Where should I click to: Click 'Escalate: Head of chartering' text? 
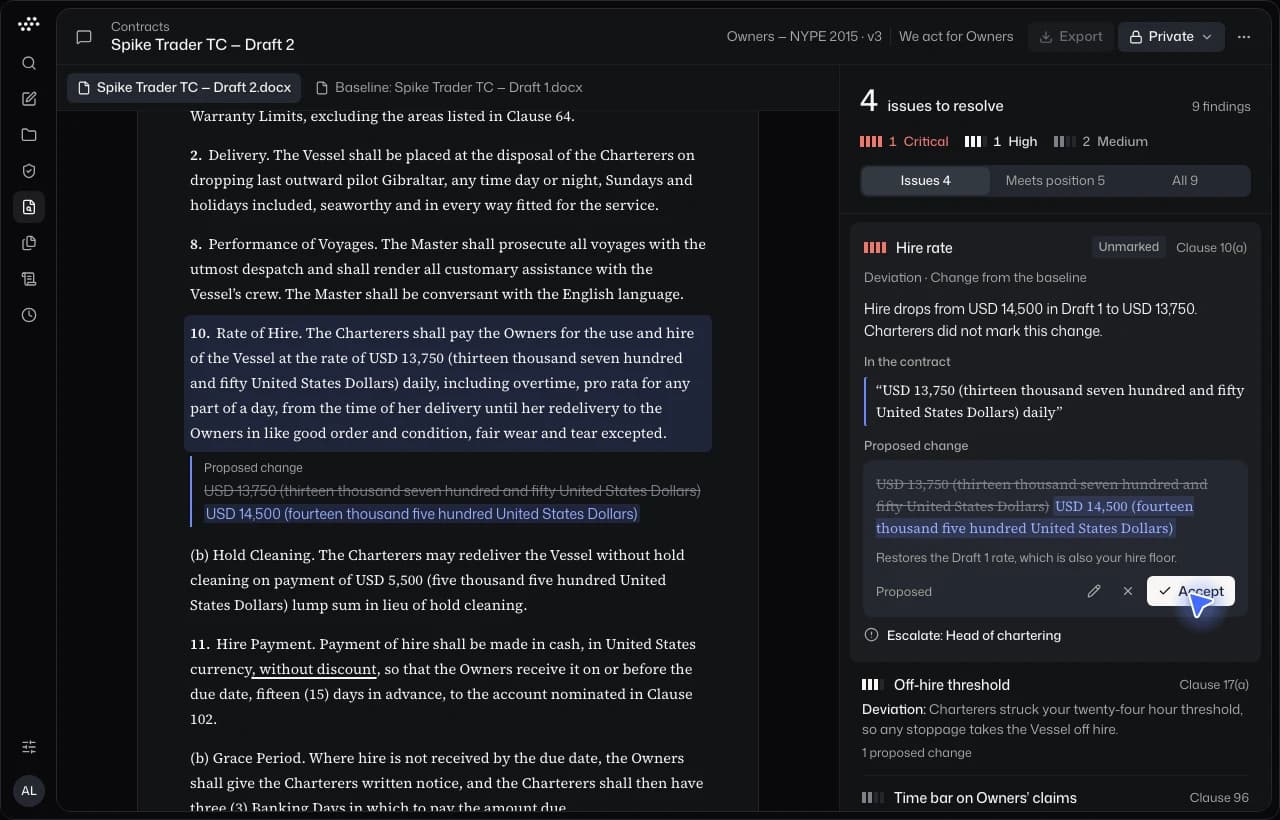(973, 635)
